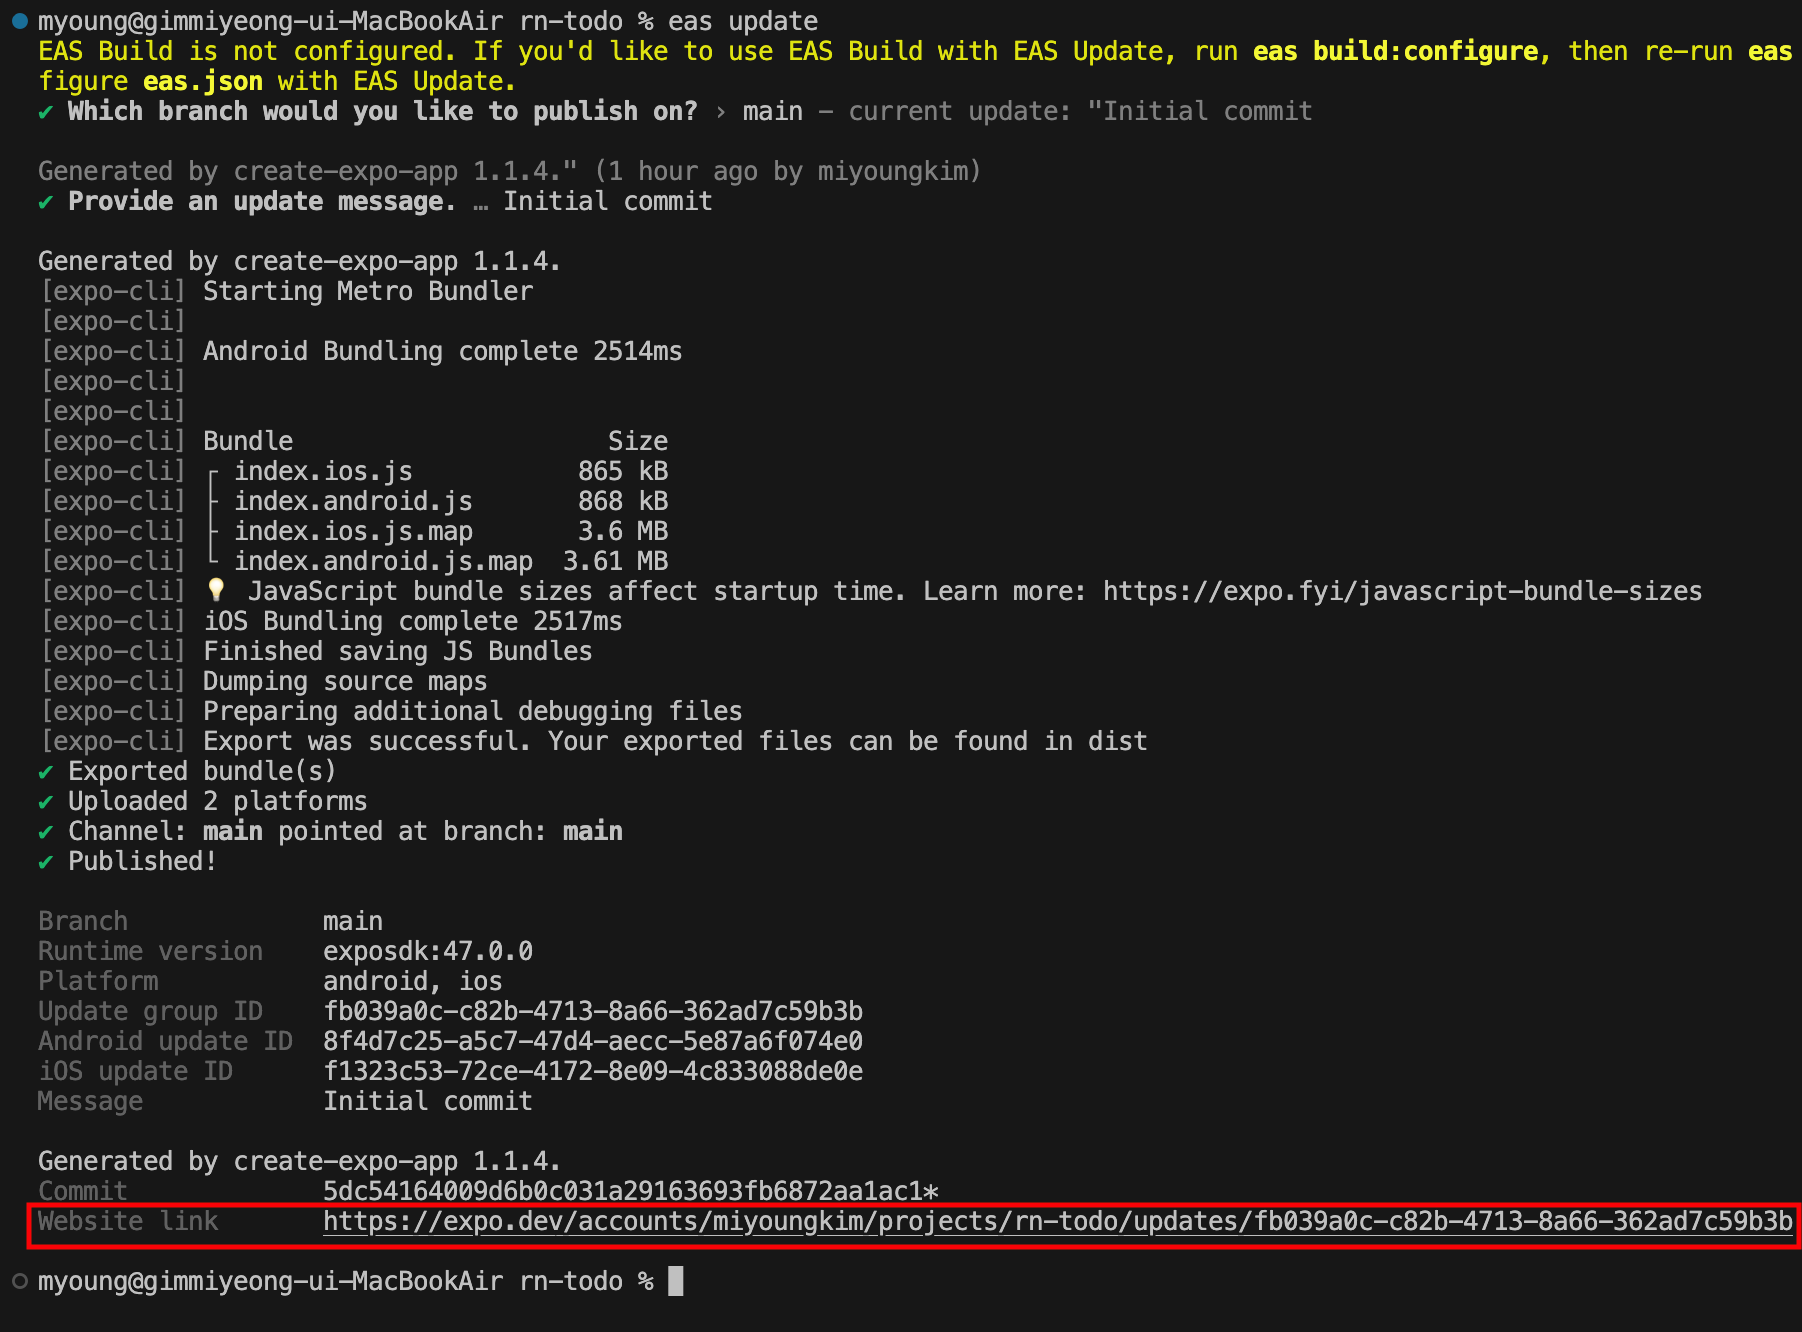Viewport: 1802px width, 1332px height.
Task: Click the 'index.android.js' bundle row
Action: coord(353,502)
